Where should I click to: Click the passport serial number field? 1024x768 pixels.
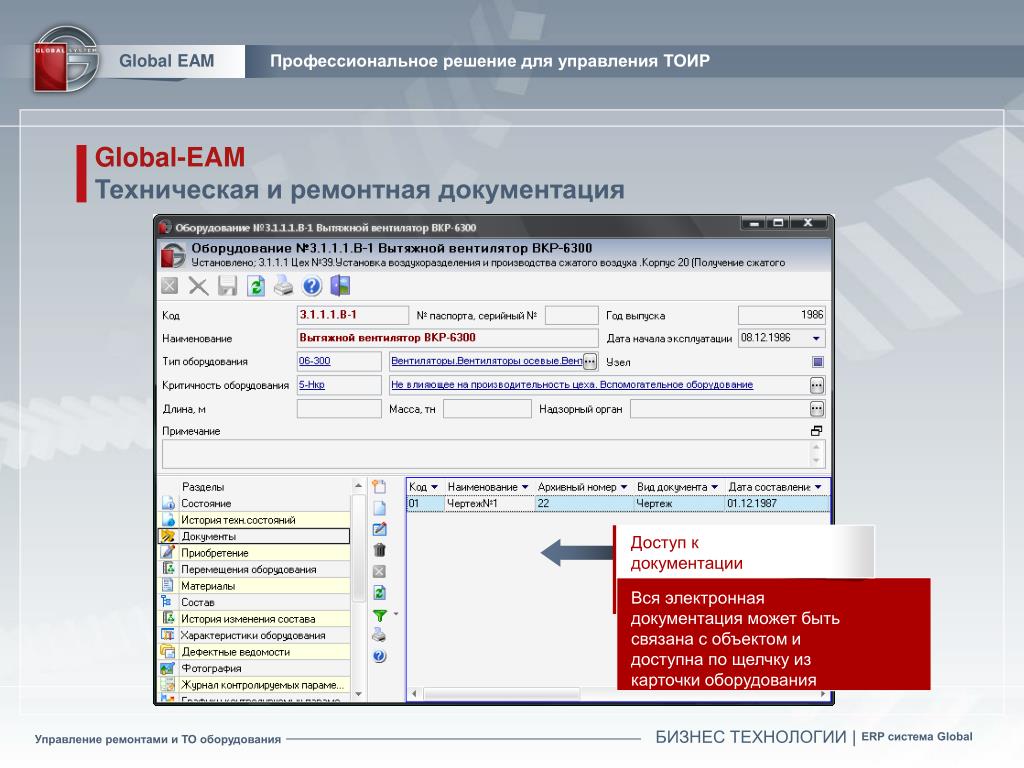(x=571, y=315)
